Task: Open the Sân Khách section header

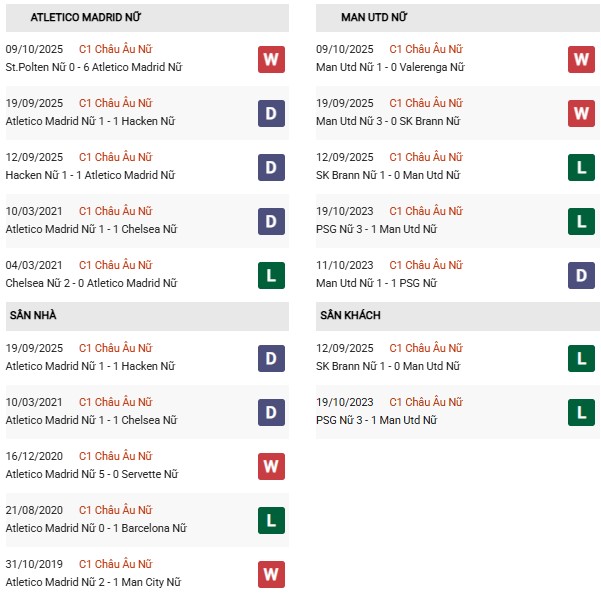Action: 350,315
